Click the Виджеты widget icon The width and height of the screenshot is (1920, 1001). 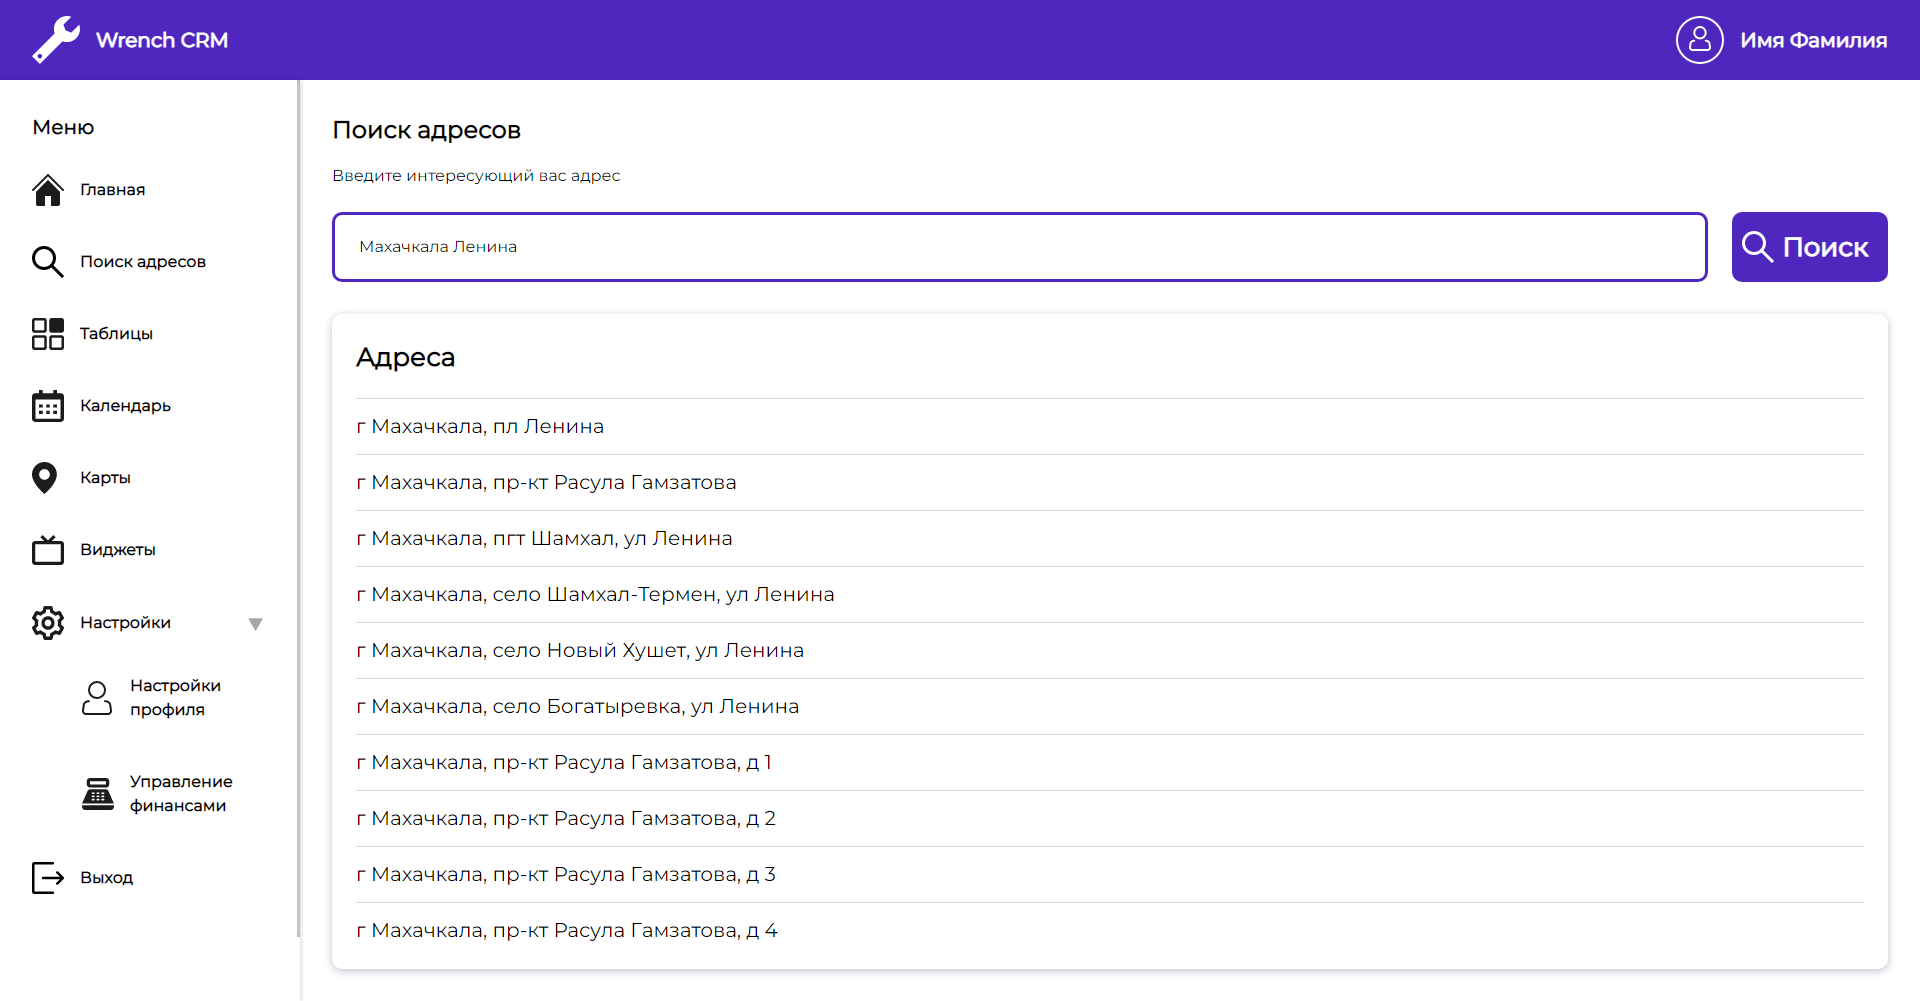tap(48, 549)
